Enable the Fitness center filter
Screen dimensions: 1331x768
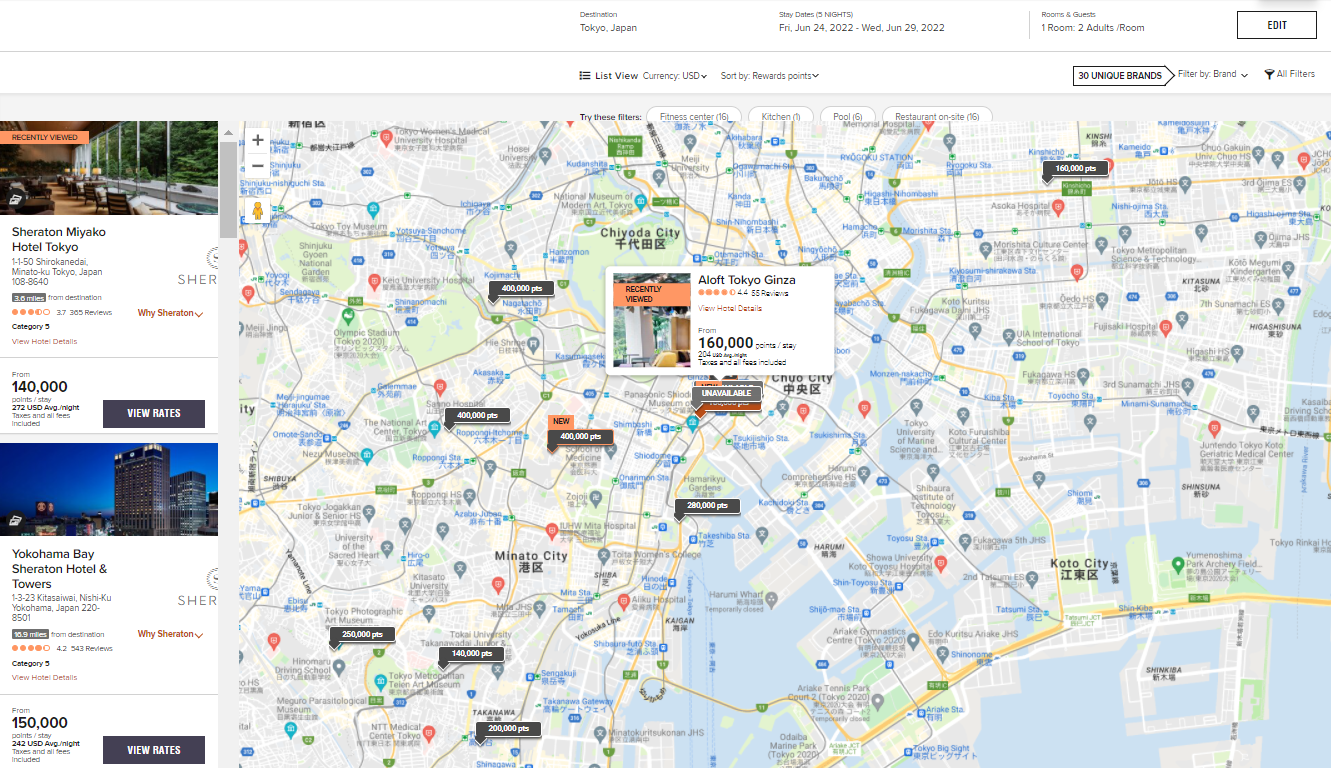(x=693, y=116)
